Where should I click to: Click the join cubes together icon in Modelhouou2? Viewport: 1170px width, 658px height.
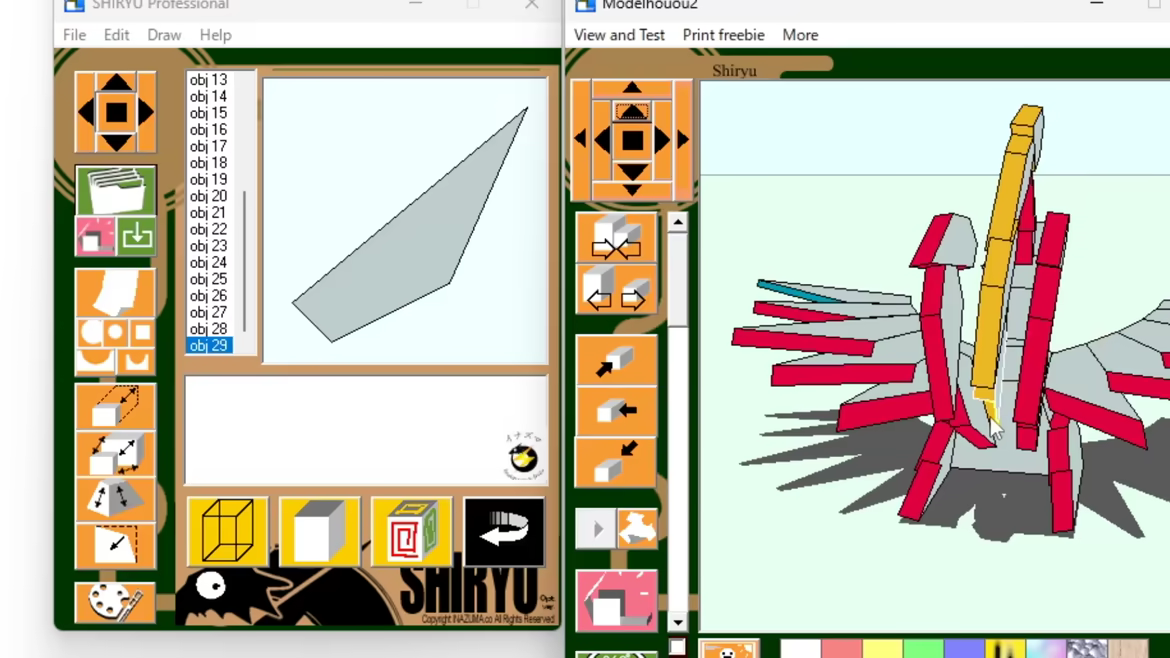pyautogui.click(x=616, y=238)
